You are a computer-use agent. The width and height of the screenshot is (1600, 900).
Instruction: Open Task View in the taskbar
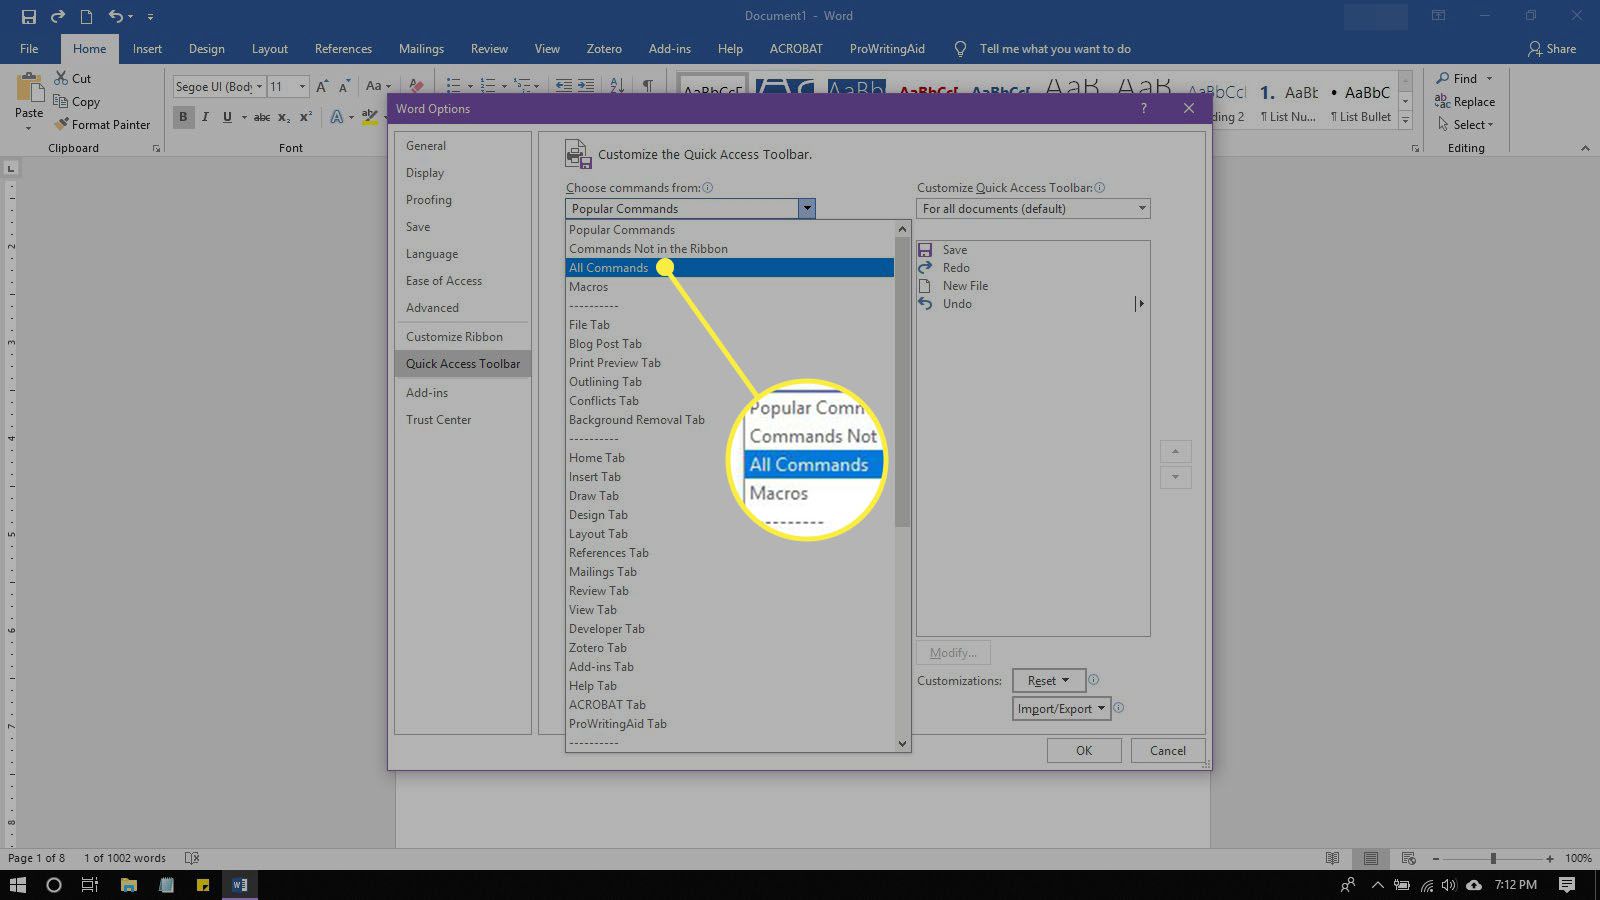89,885
